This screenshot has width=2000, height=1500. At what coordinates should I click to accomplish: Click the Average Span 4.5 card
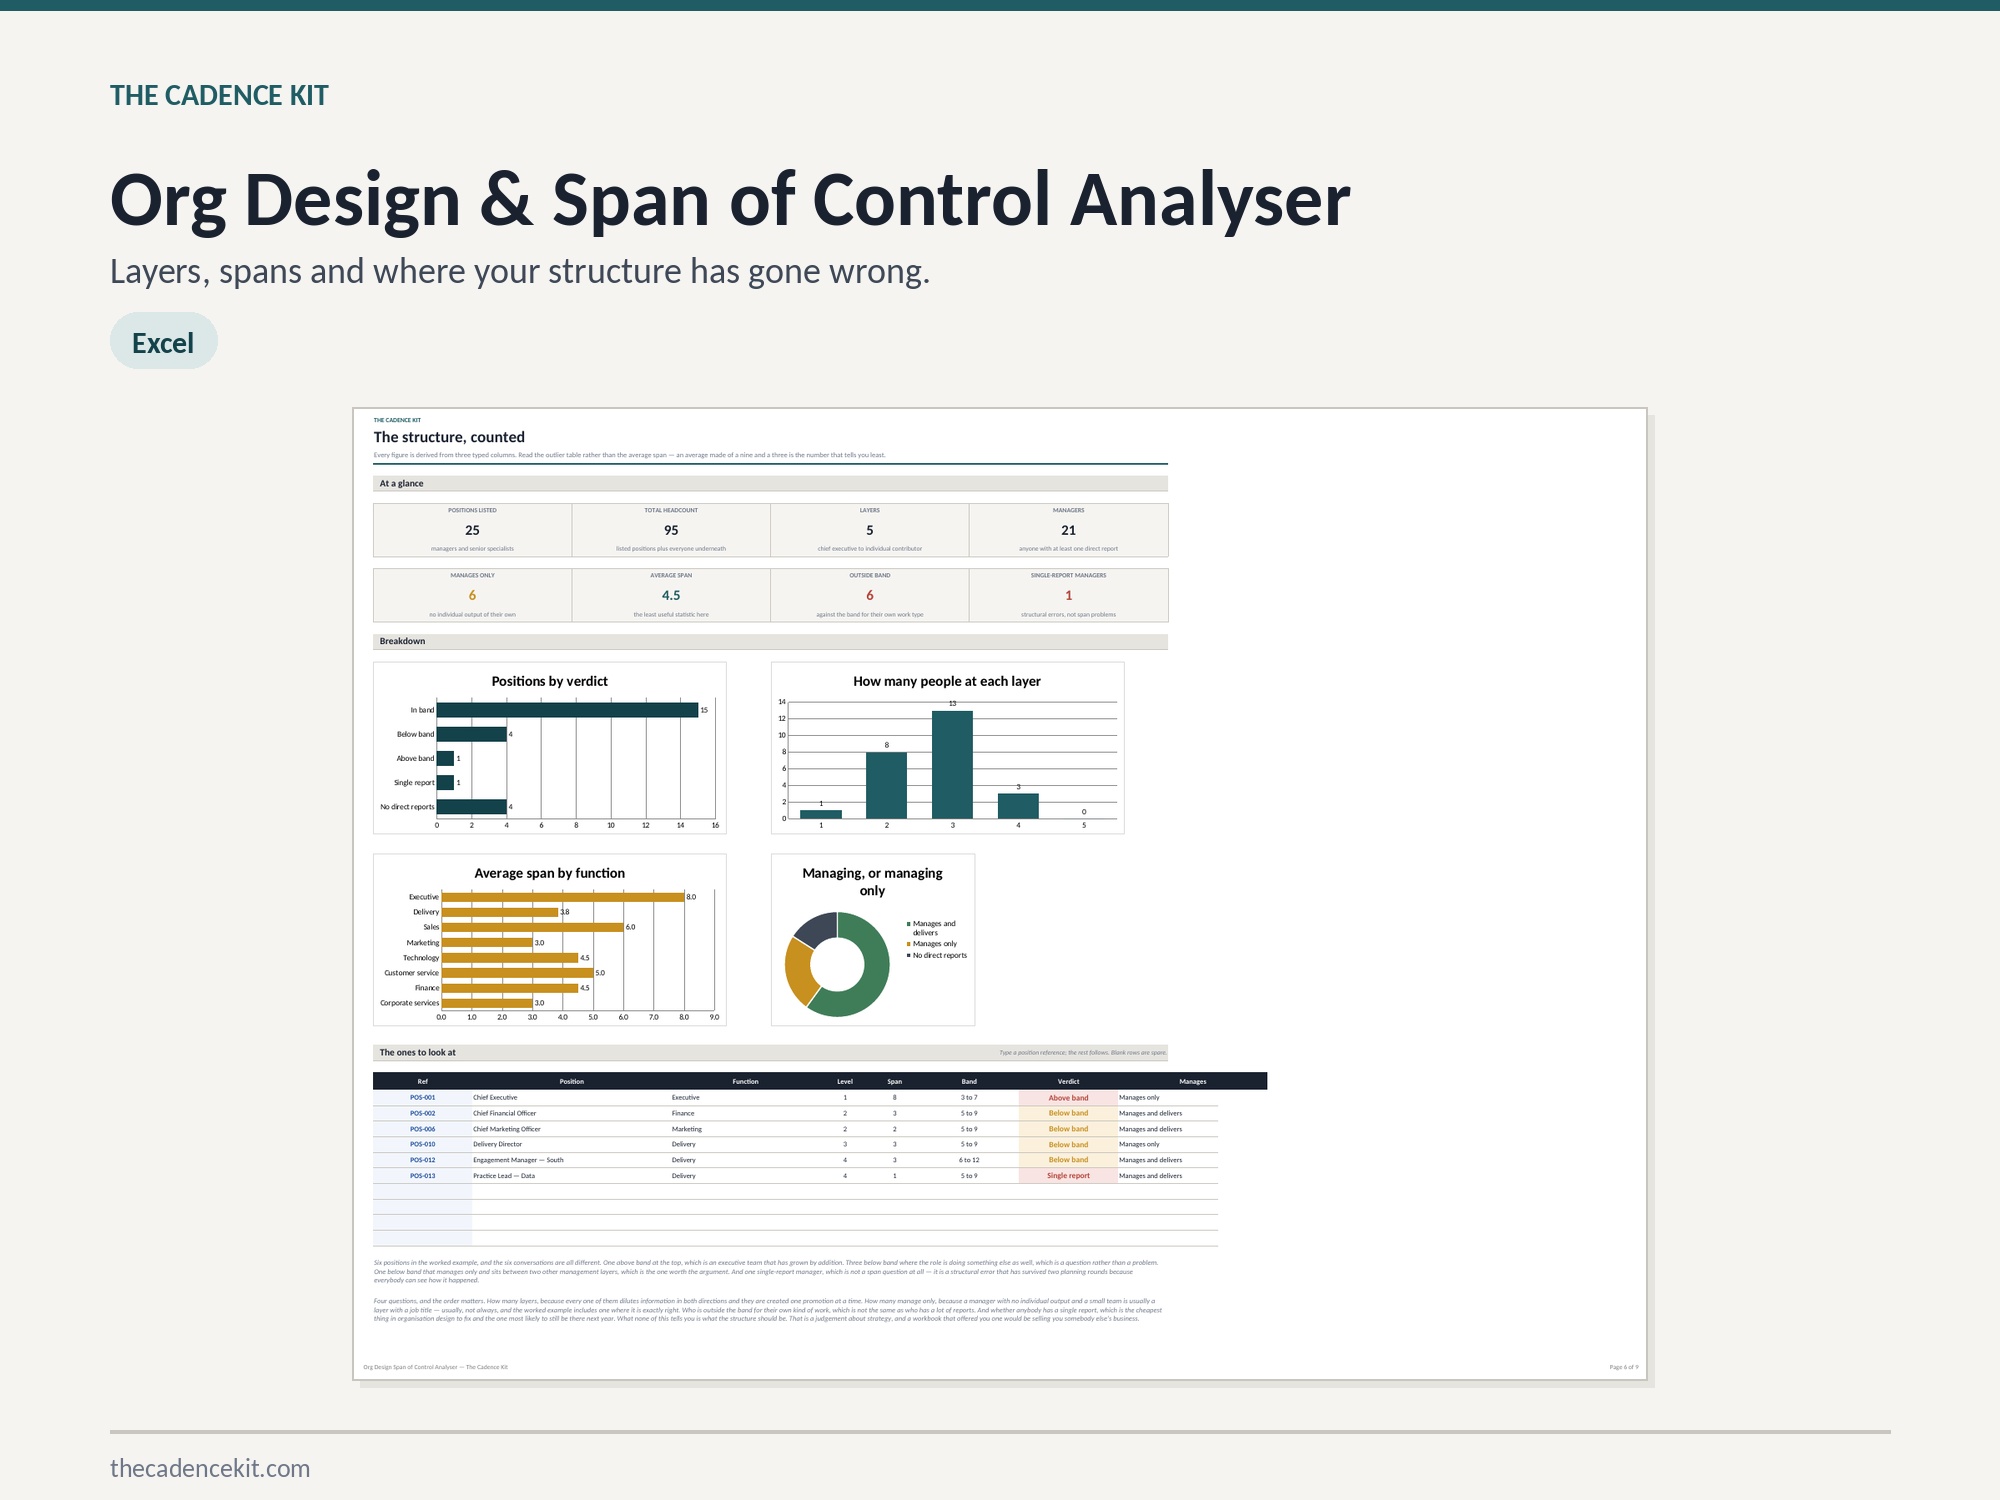pos(671,595)
